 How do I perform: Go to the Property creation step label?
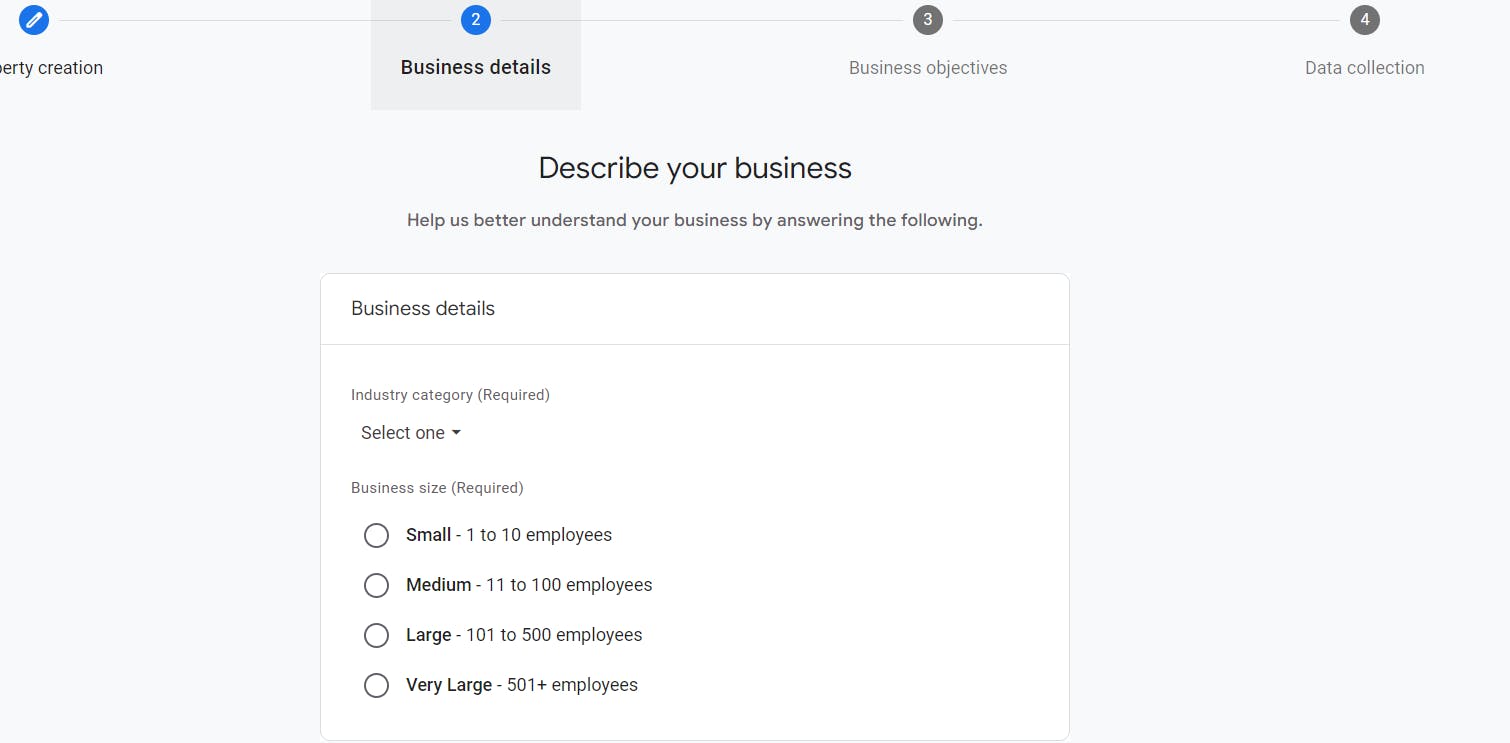click(51, 68)
